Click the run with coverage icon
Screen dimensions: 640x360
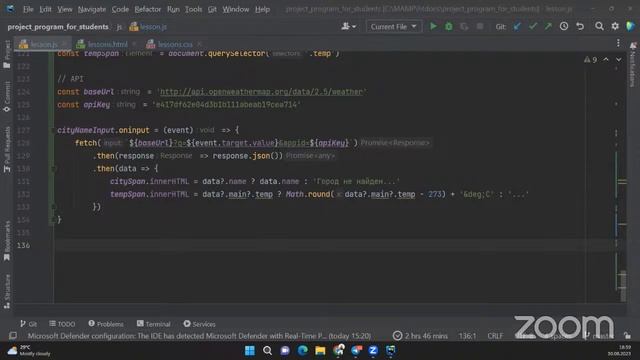(x=464, y=27)
